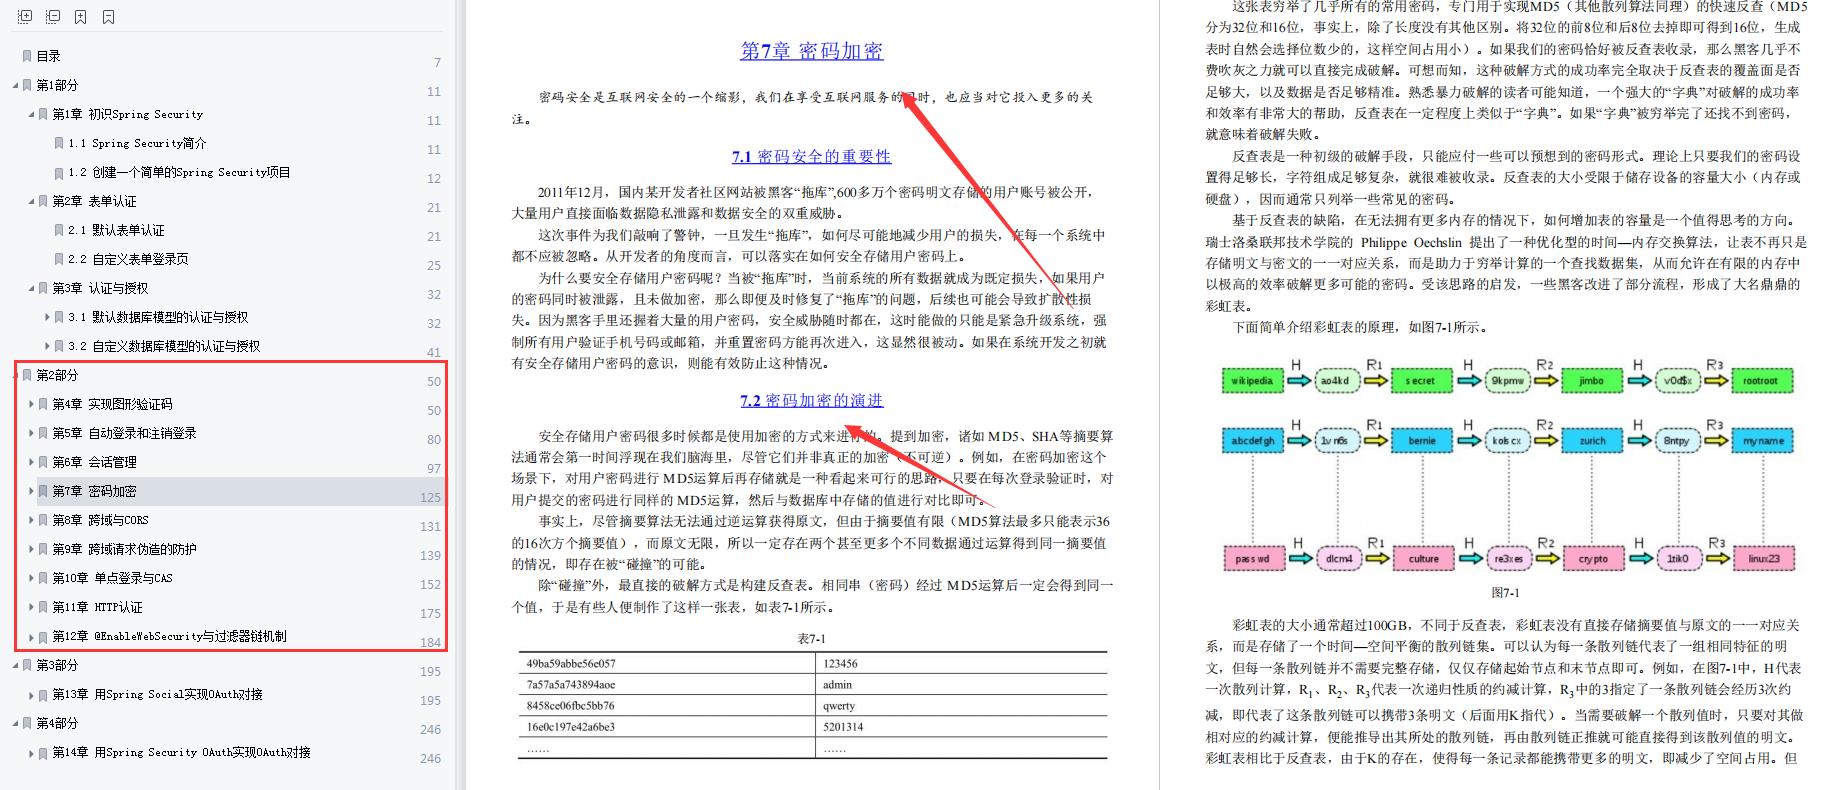Image resolution: width=1823 pixels, height=790 pixels.
Task: Expand the 3.1 默认数据库模型的认证与授权 node
Action: pyautogui.click(x=47, y=317)
